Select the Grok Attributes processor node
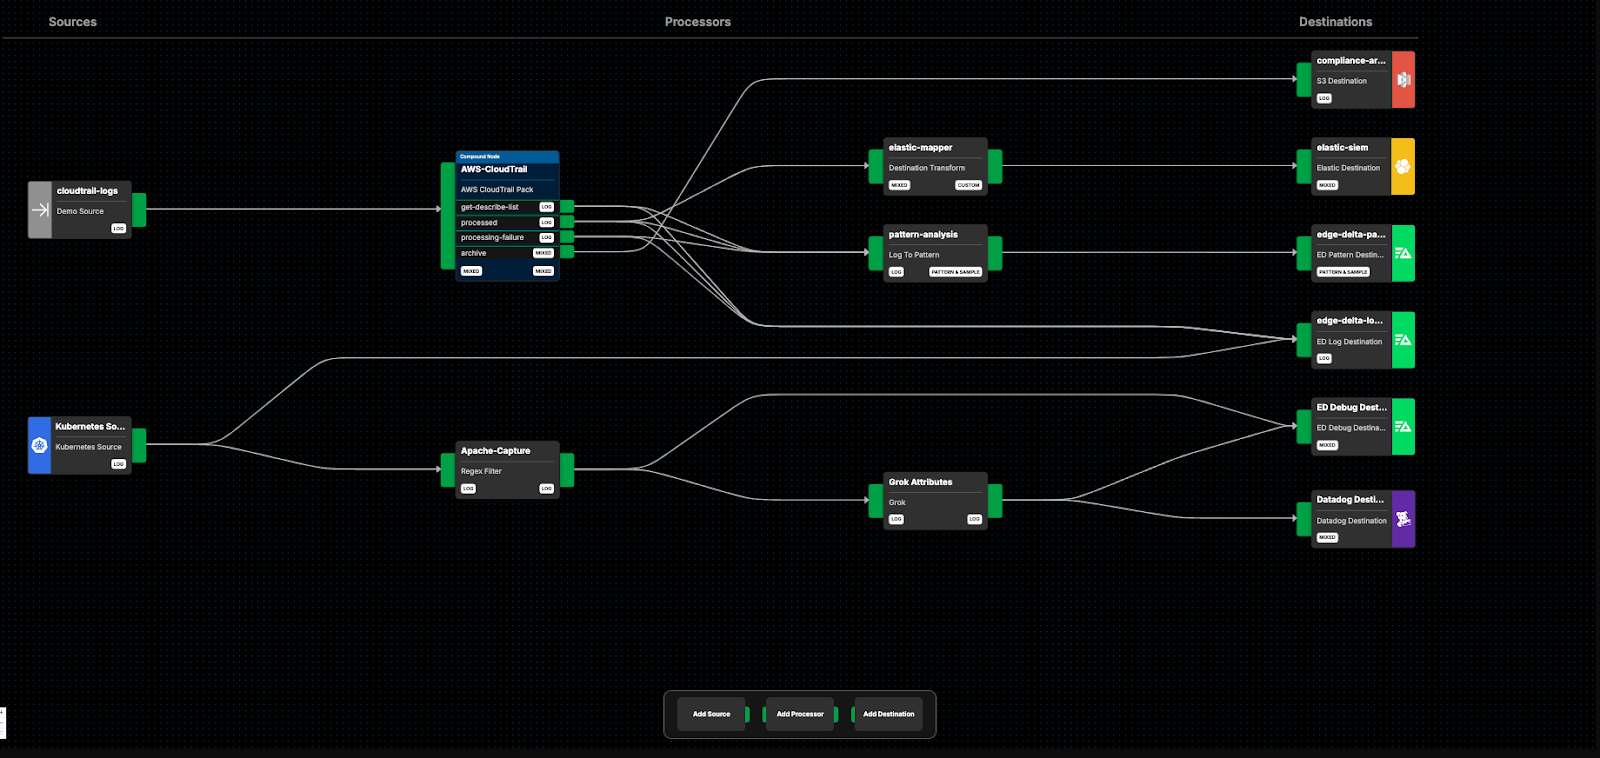 [x=935, y=500]
